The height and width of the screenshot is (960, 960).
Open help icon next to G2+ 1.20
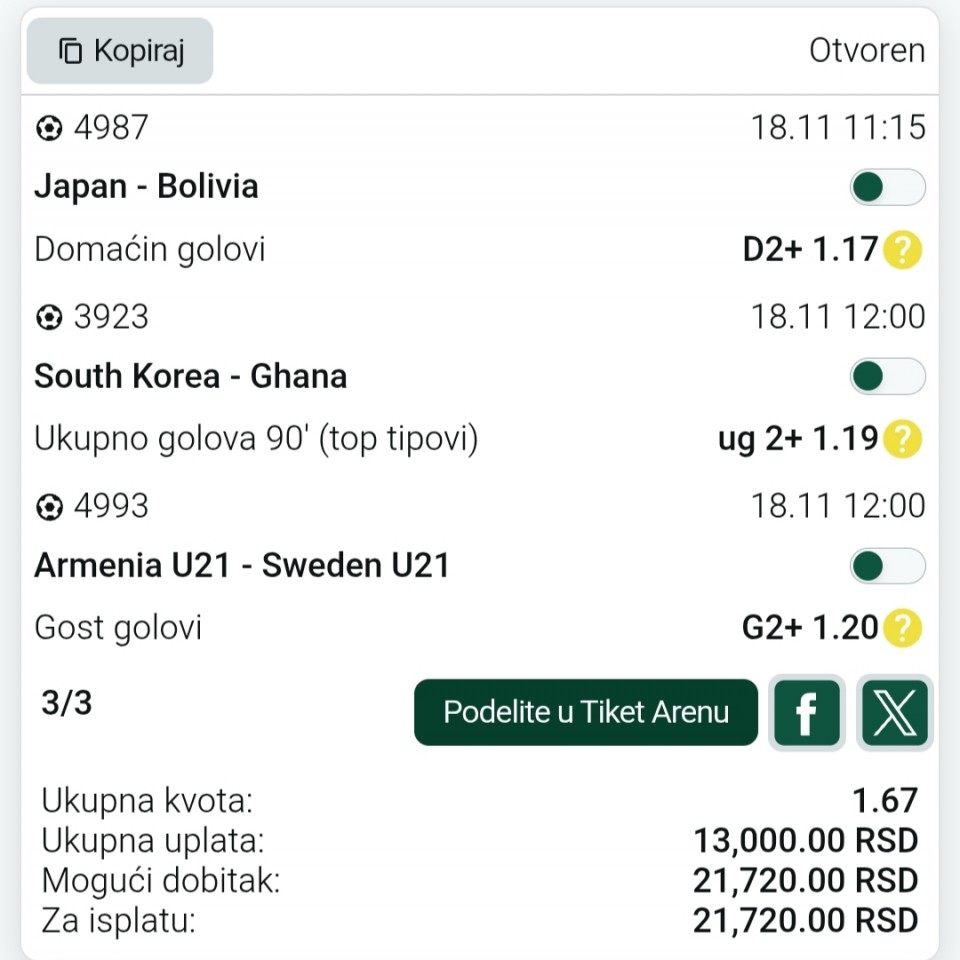[902, 628]
